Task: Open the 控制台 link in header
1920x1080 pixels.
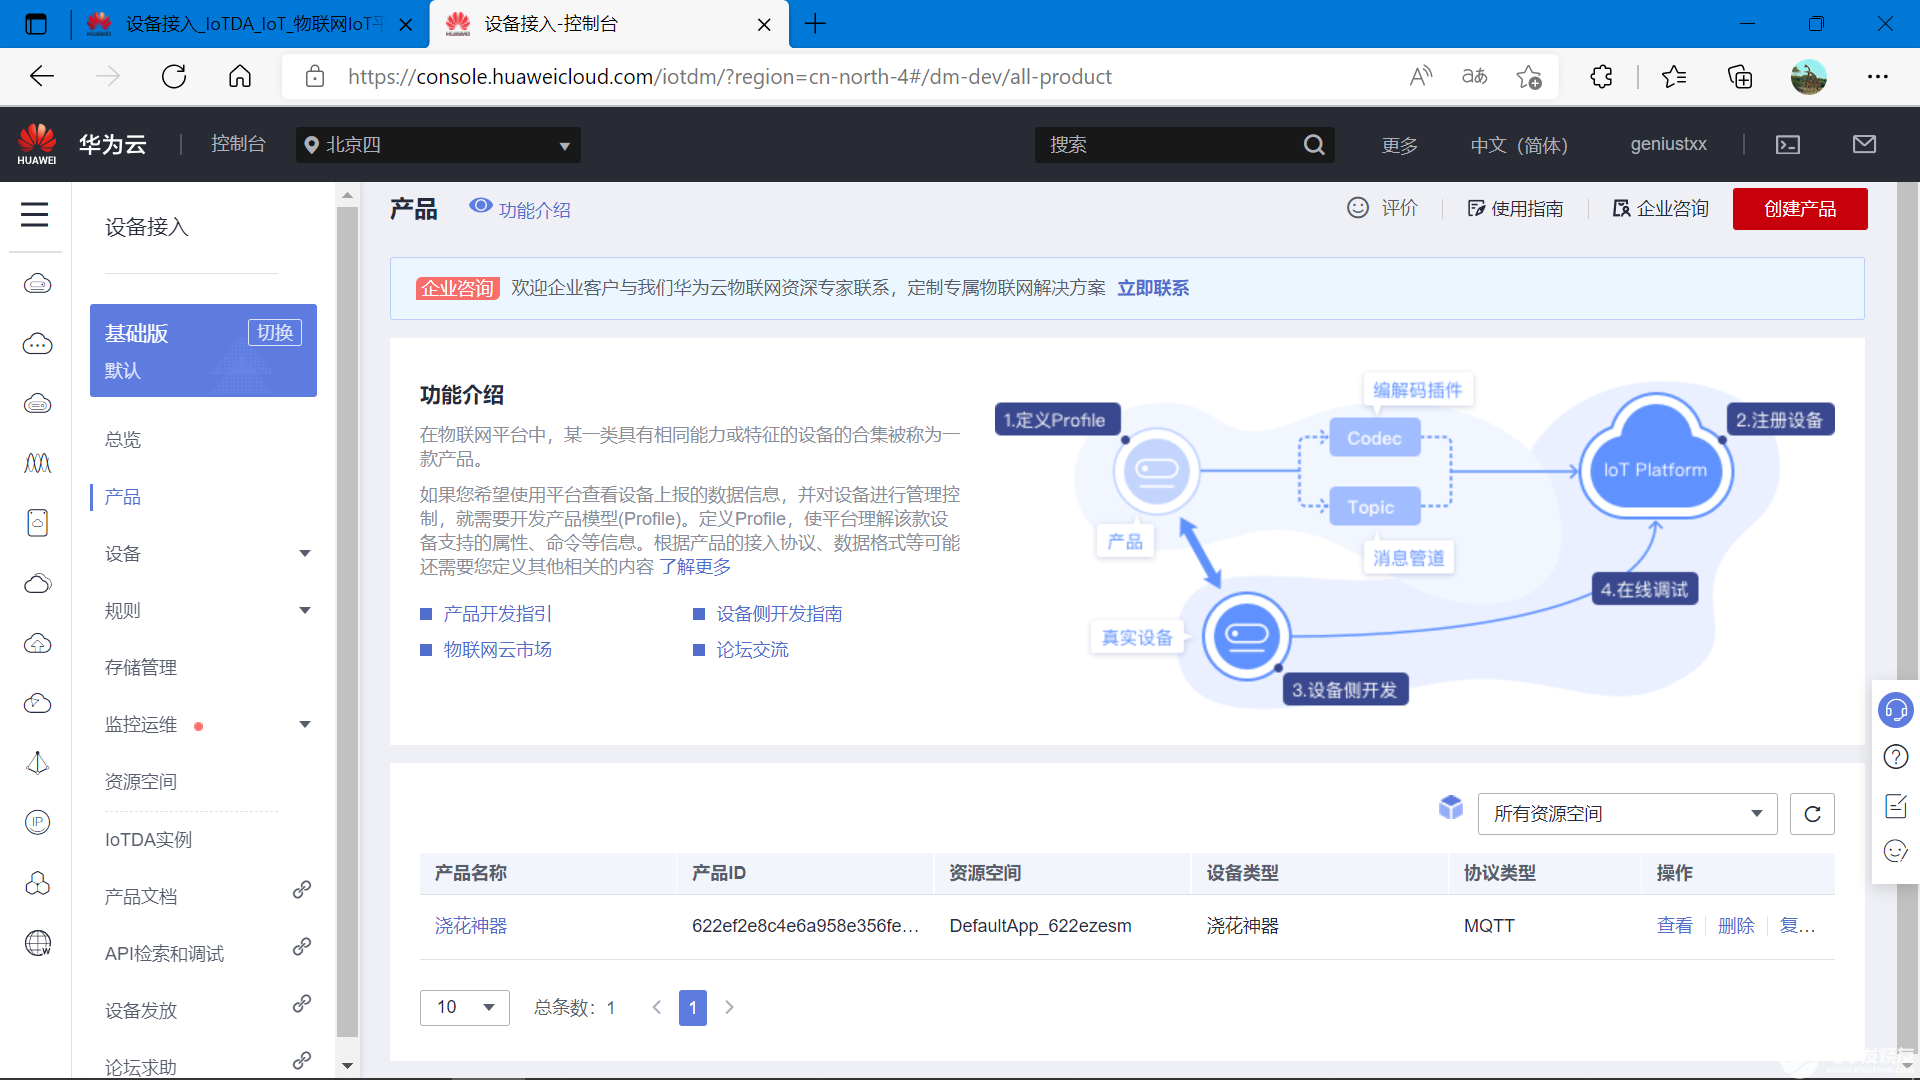Action: tap(238, 144)
